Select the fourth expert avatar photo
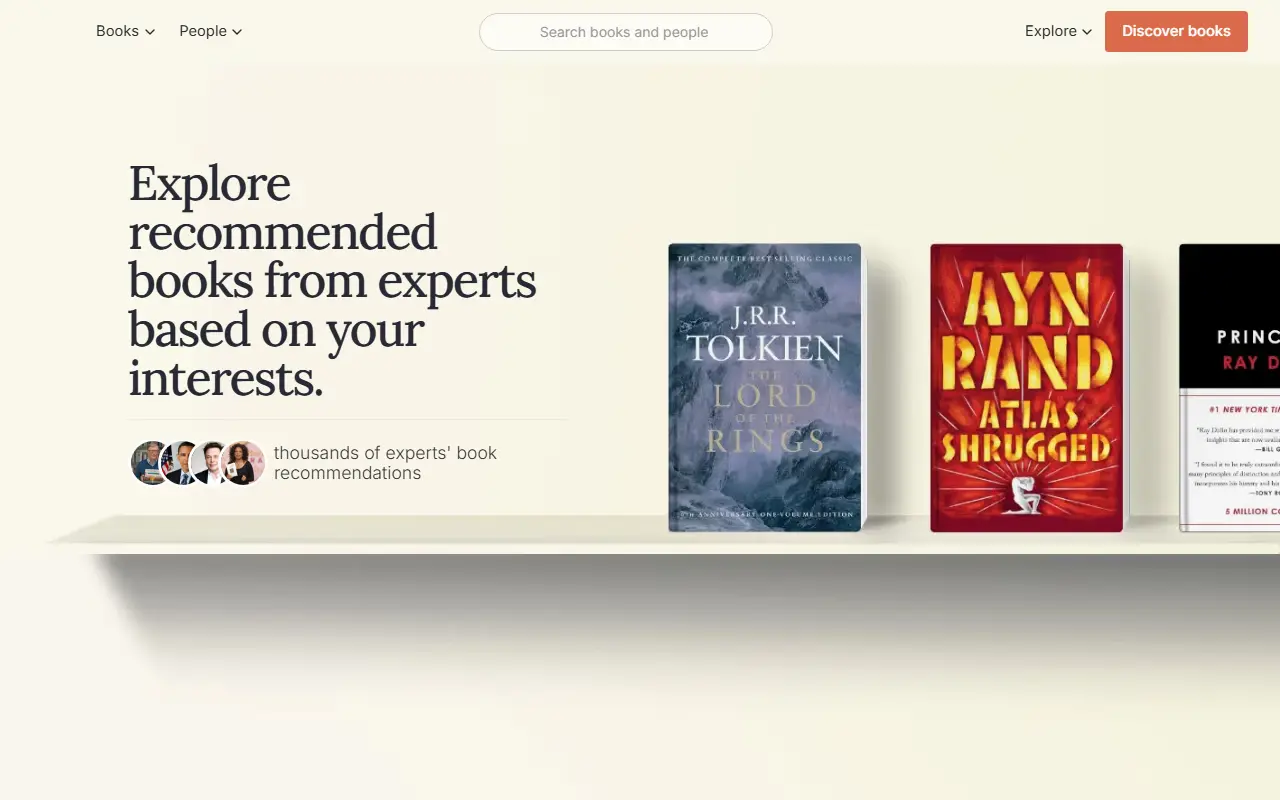This screenshot has width=1280, height=800. 243,463
